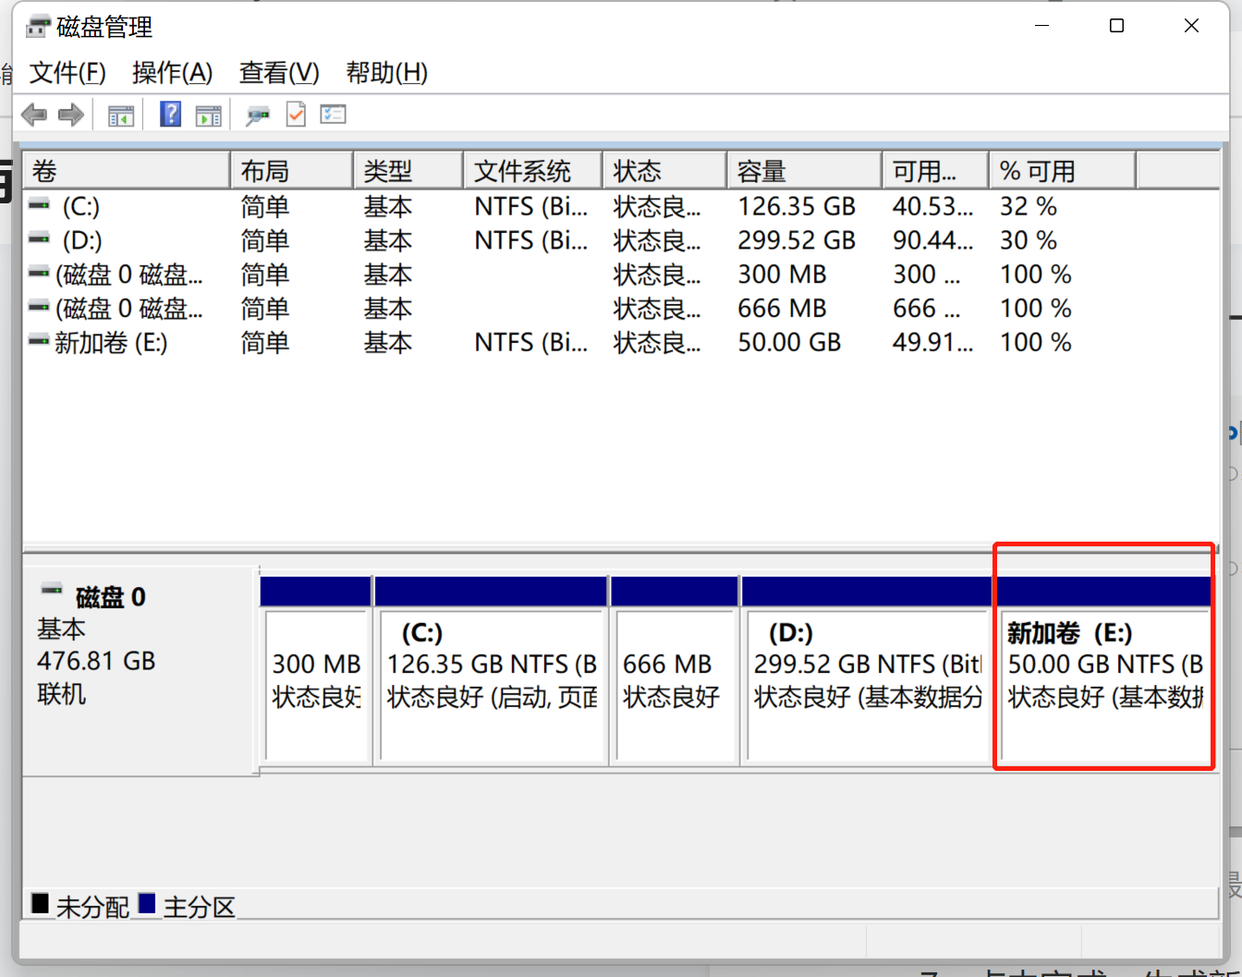Open the Help question-mark toolbar icon
The width and height of the screenshot is (1242, 977).
tap(171, 114)
